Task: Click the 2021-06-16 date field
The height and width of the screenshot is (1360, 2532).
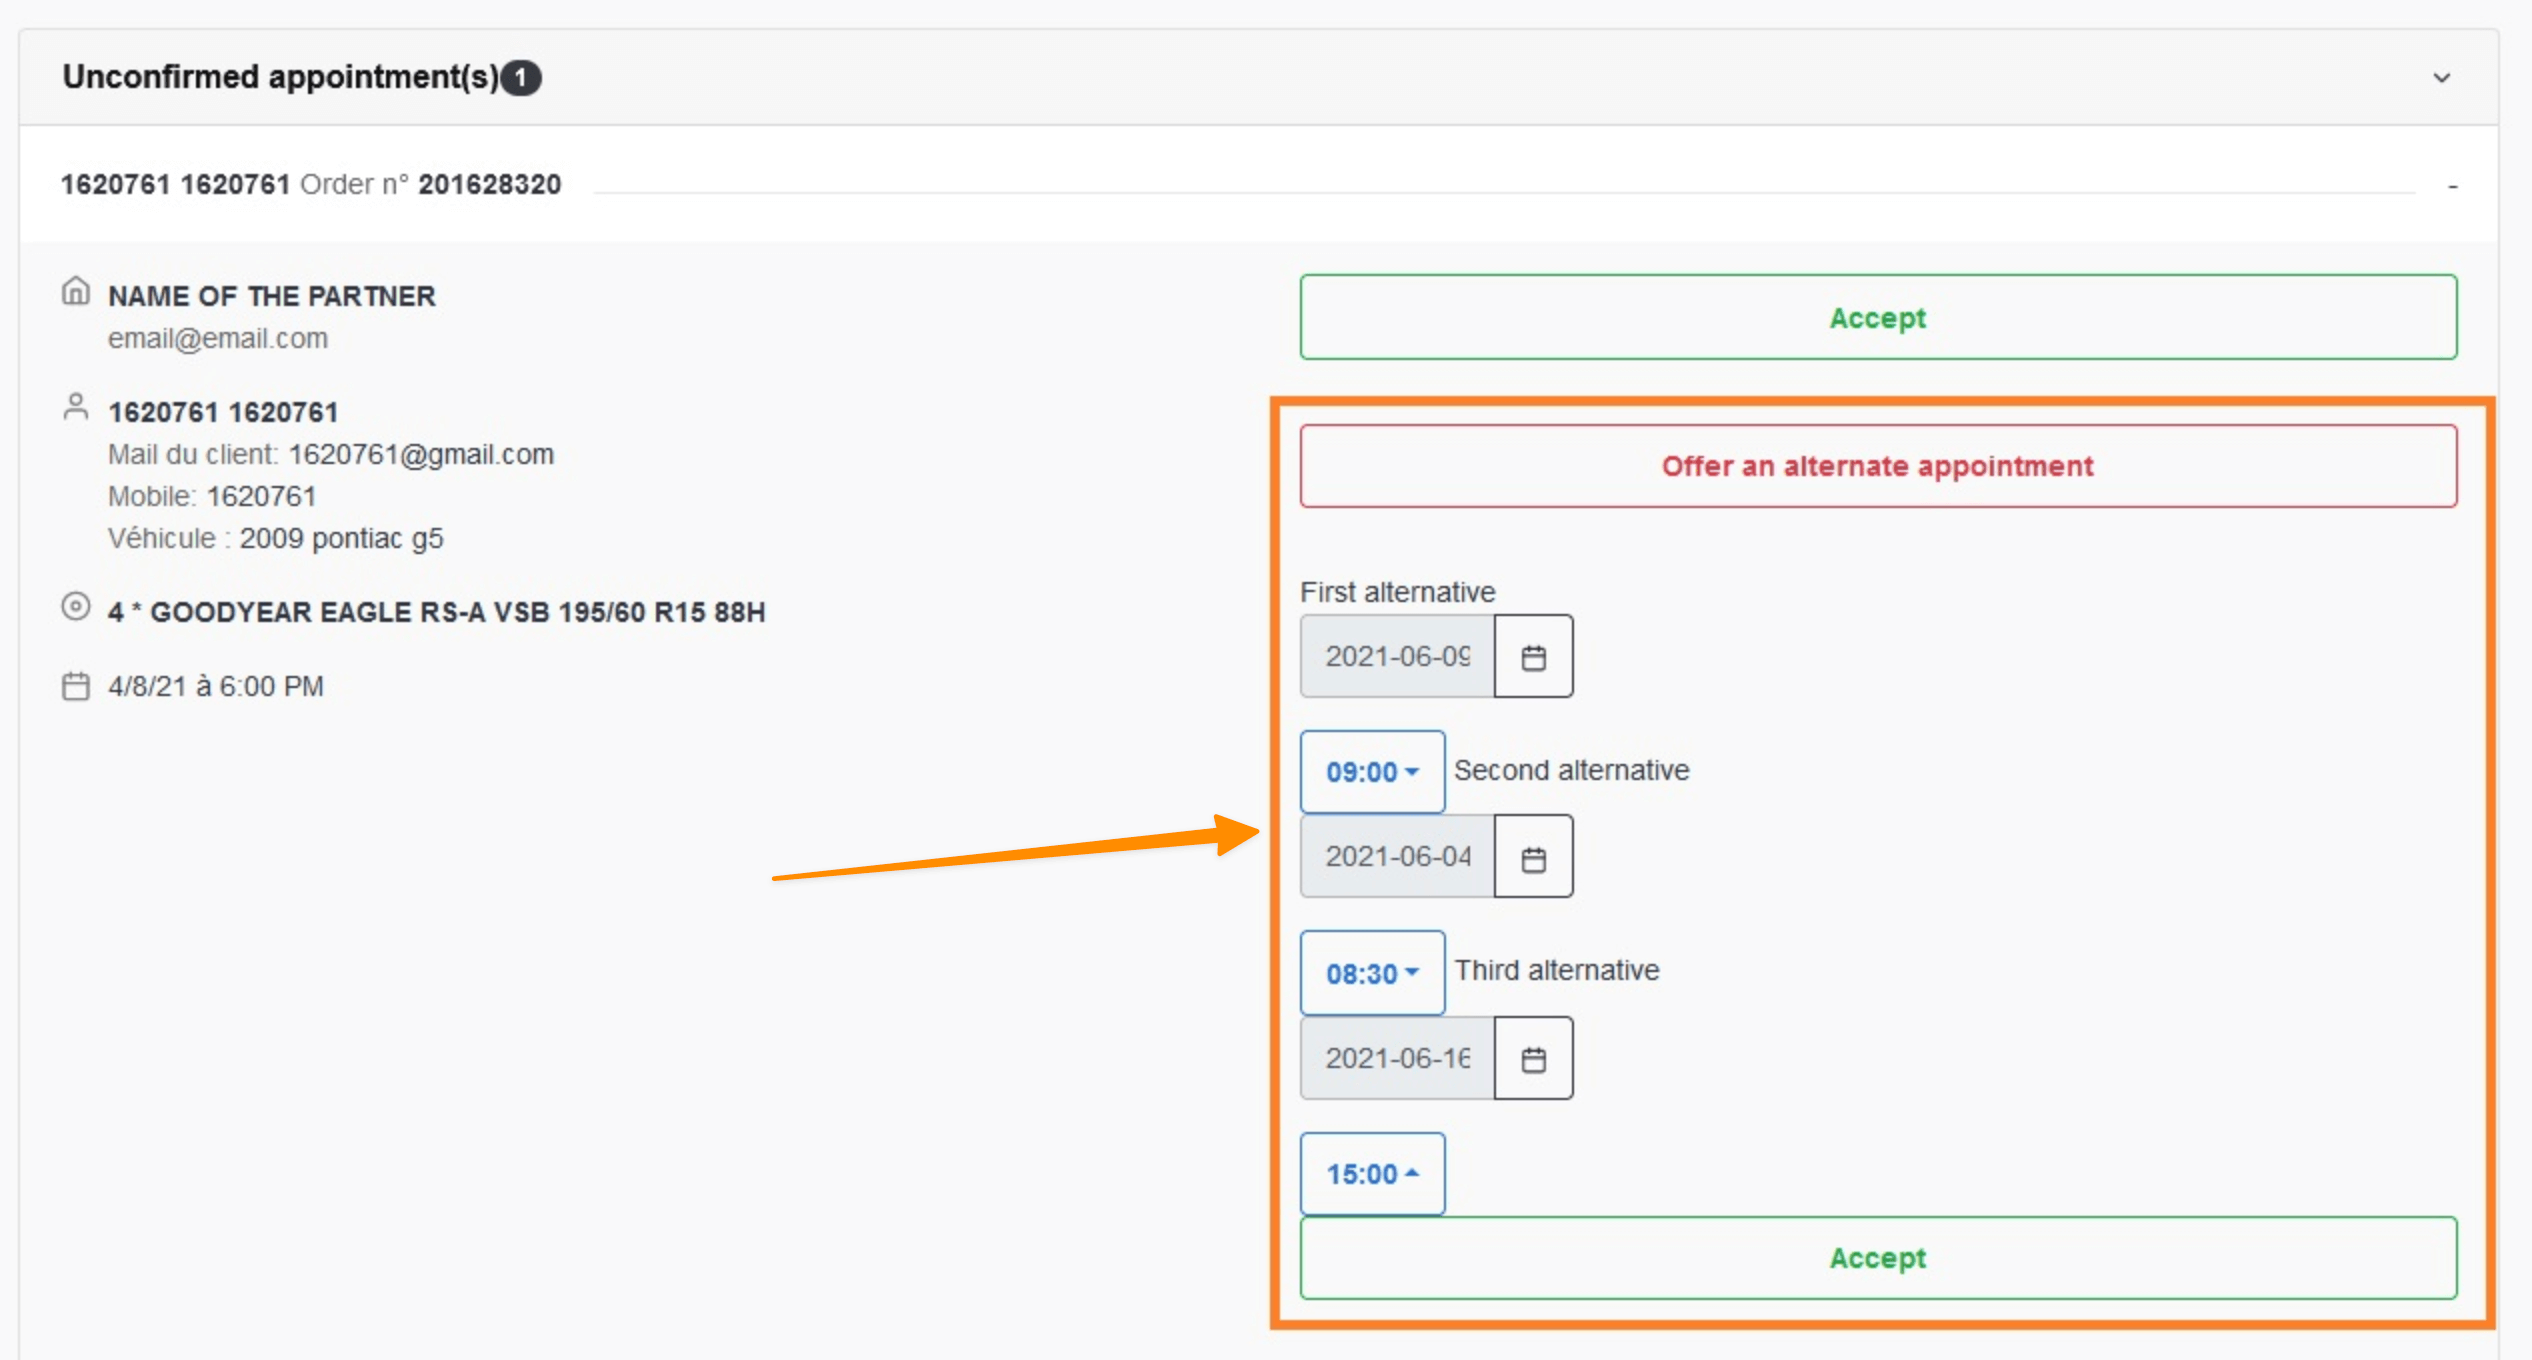Action: [x=1397, y=1058]
